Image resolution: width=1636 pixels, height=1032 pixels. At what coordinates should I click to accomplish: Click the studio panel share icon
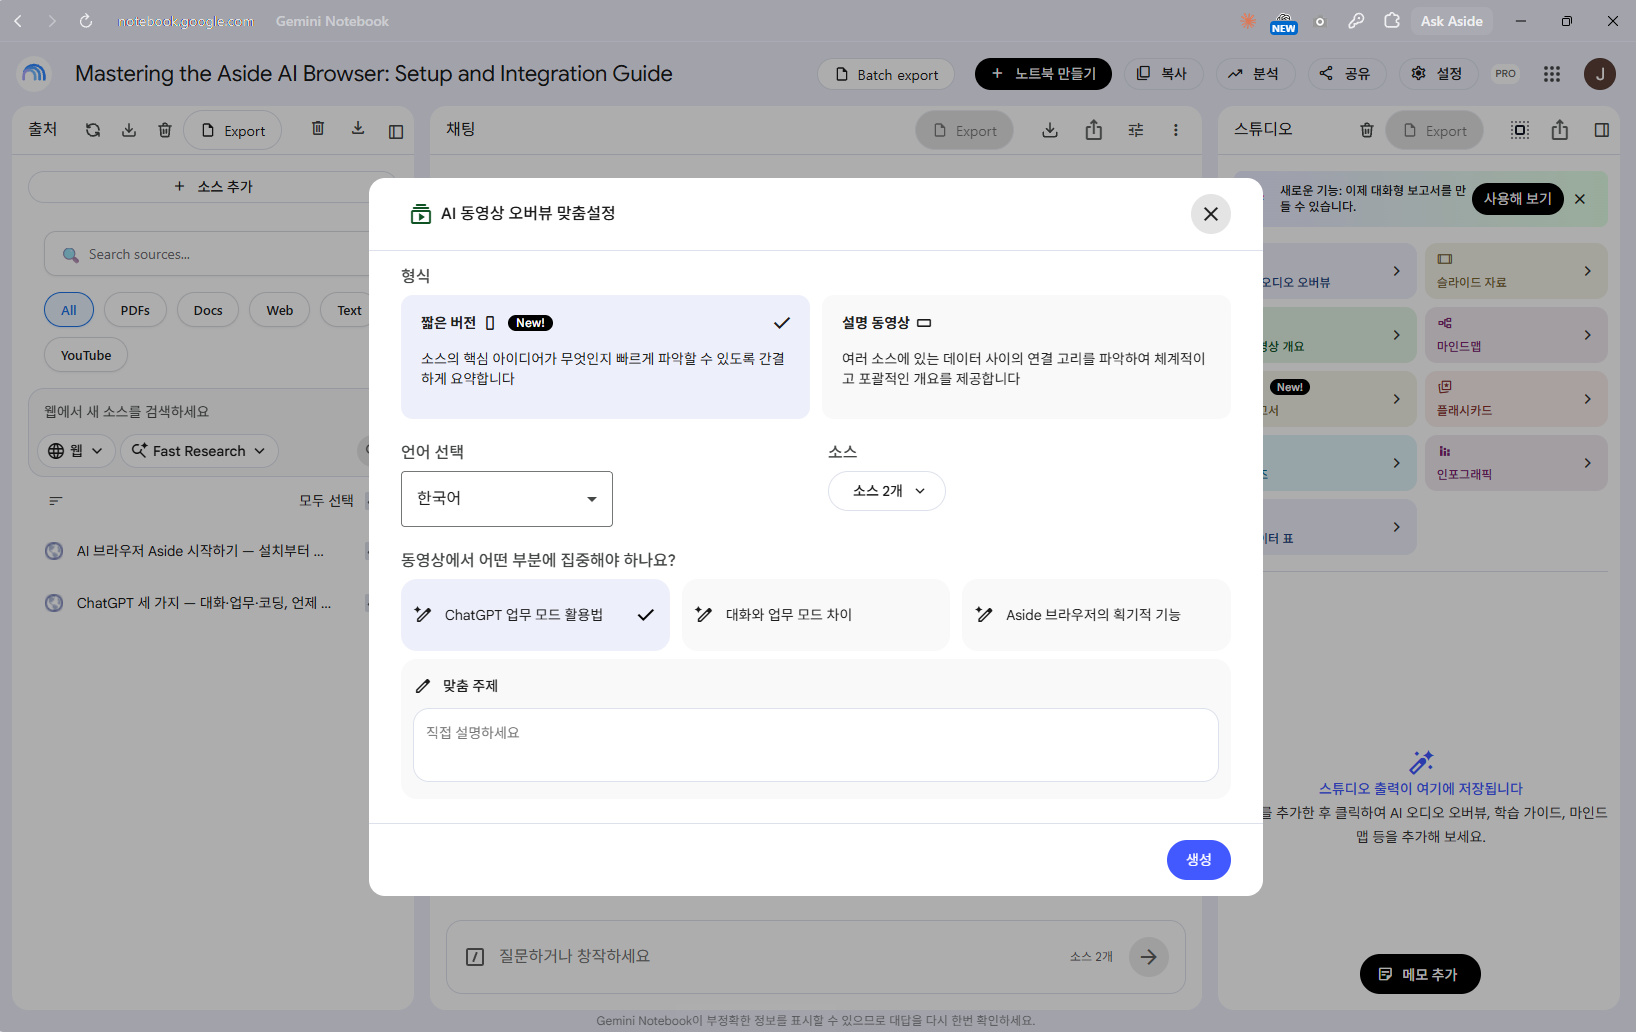click(x=1560, y=130)
